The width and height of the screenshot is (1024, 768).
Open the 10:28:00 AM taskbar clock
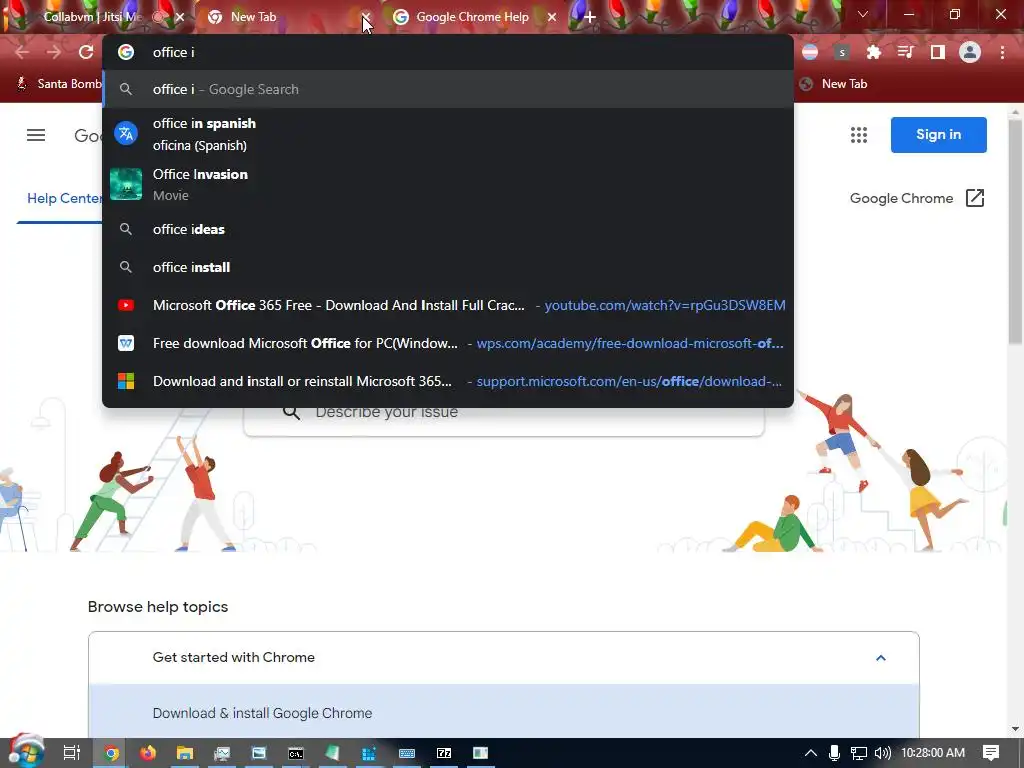pyautogui.click(x=933, y=753)
